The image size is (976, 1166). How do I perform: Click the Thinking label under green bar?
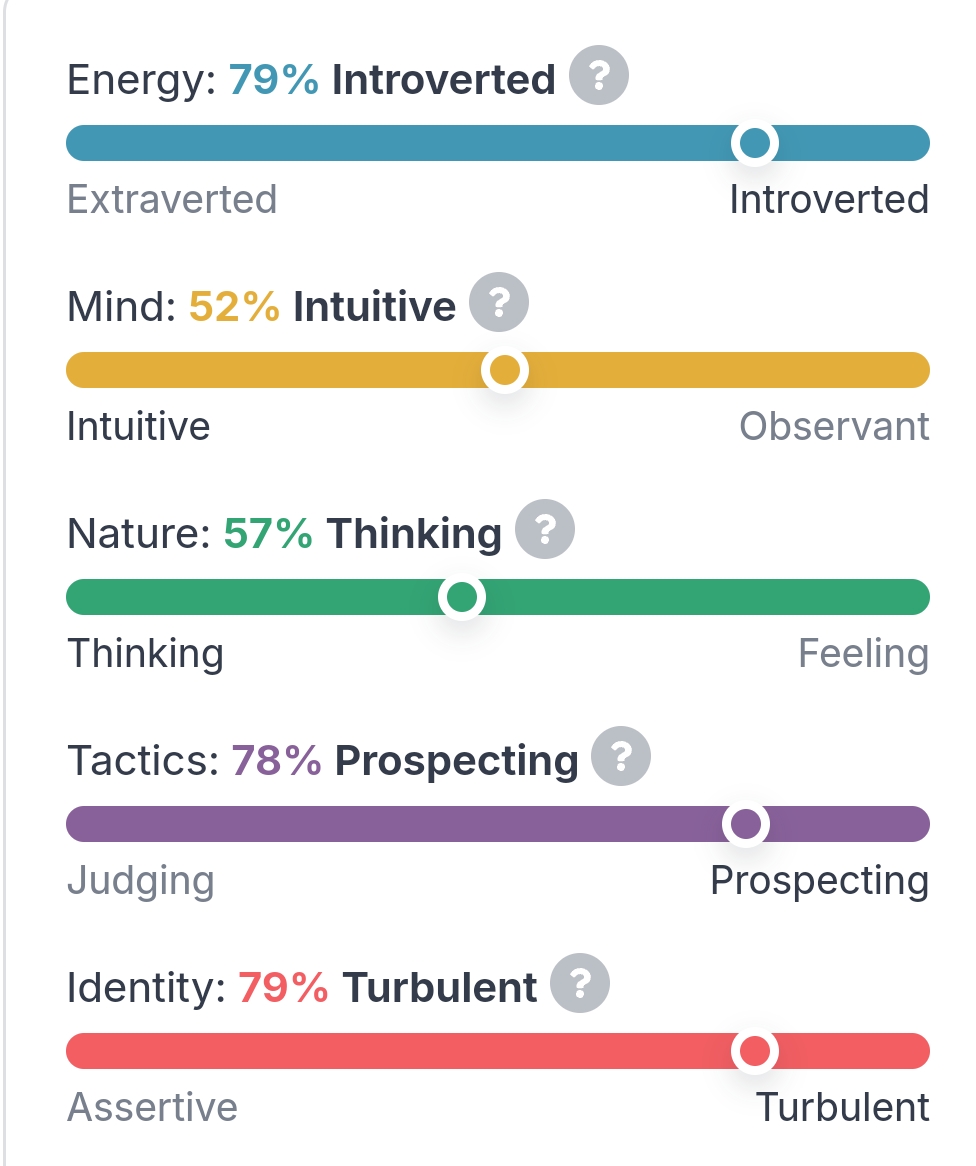pos(146,654)
